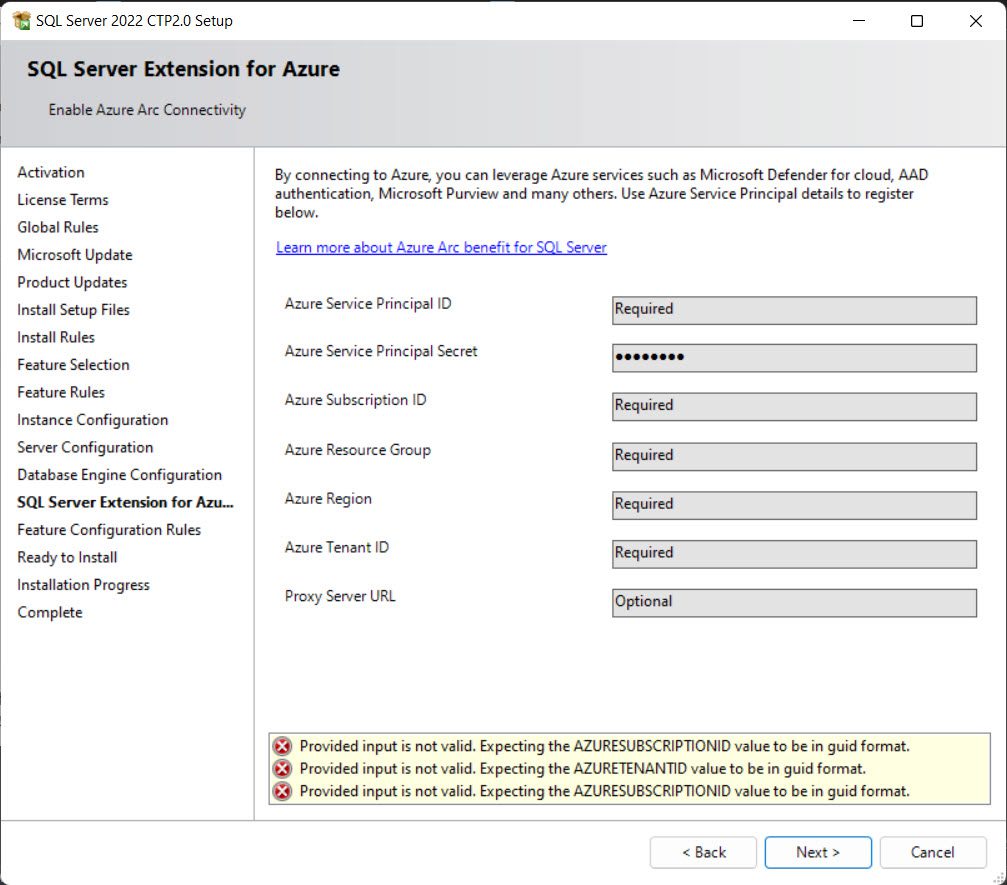Focus the Azure Service Principal Secret field
Image resolution: width=1007 pixels, height=885 pixels.
794,358
